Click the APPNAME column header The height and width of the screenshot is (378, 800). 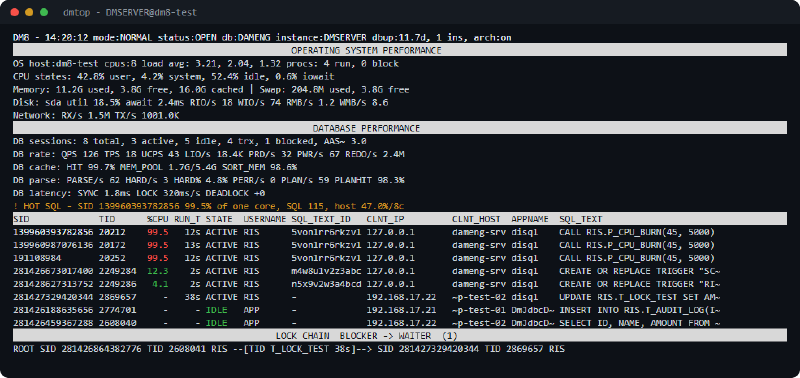pos(530,219)
